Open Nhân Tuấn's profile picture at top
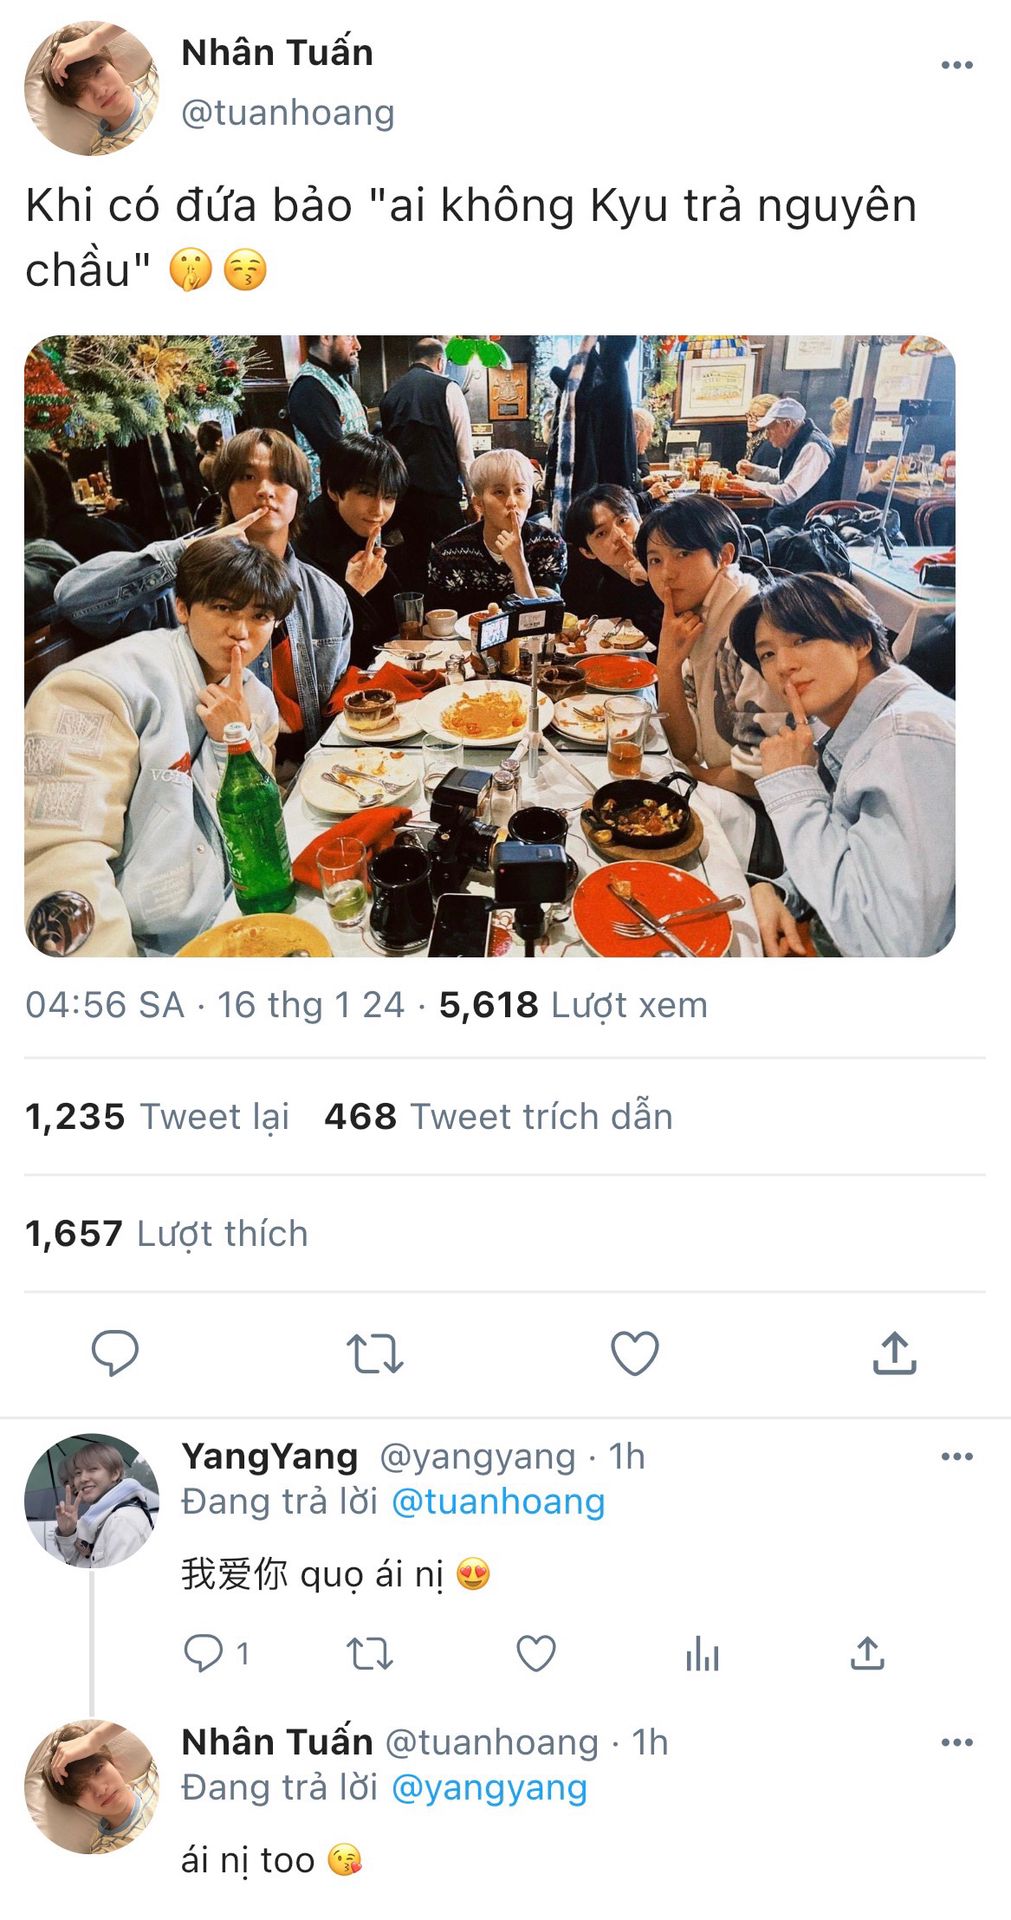This screenshot has height=1920, width=1011. click(92, 88)
